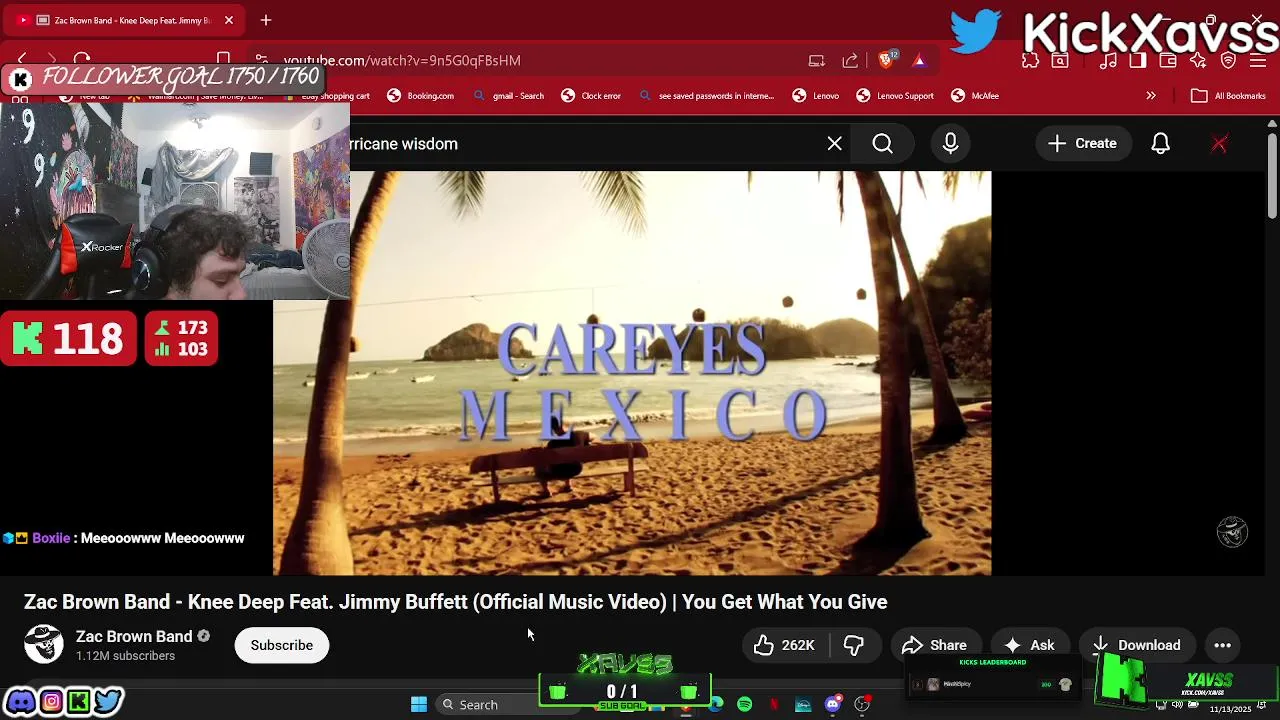Click the install app icon in the address bar
The image size is (1280, 720).
tap(816, 60)
